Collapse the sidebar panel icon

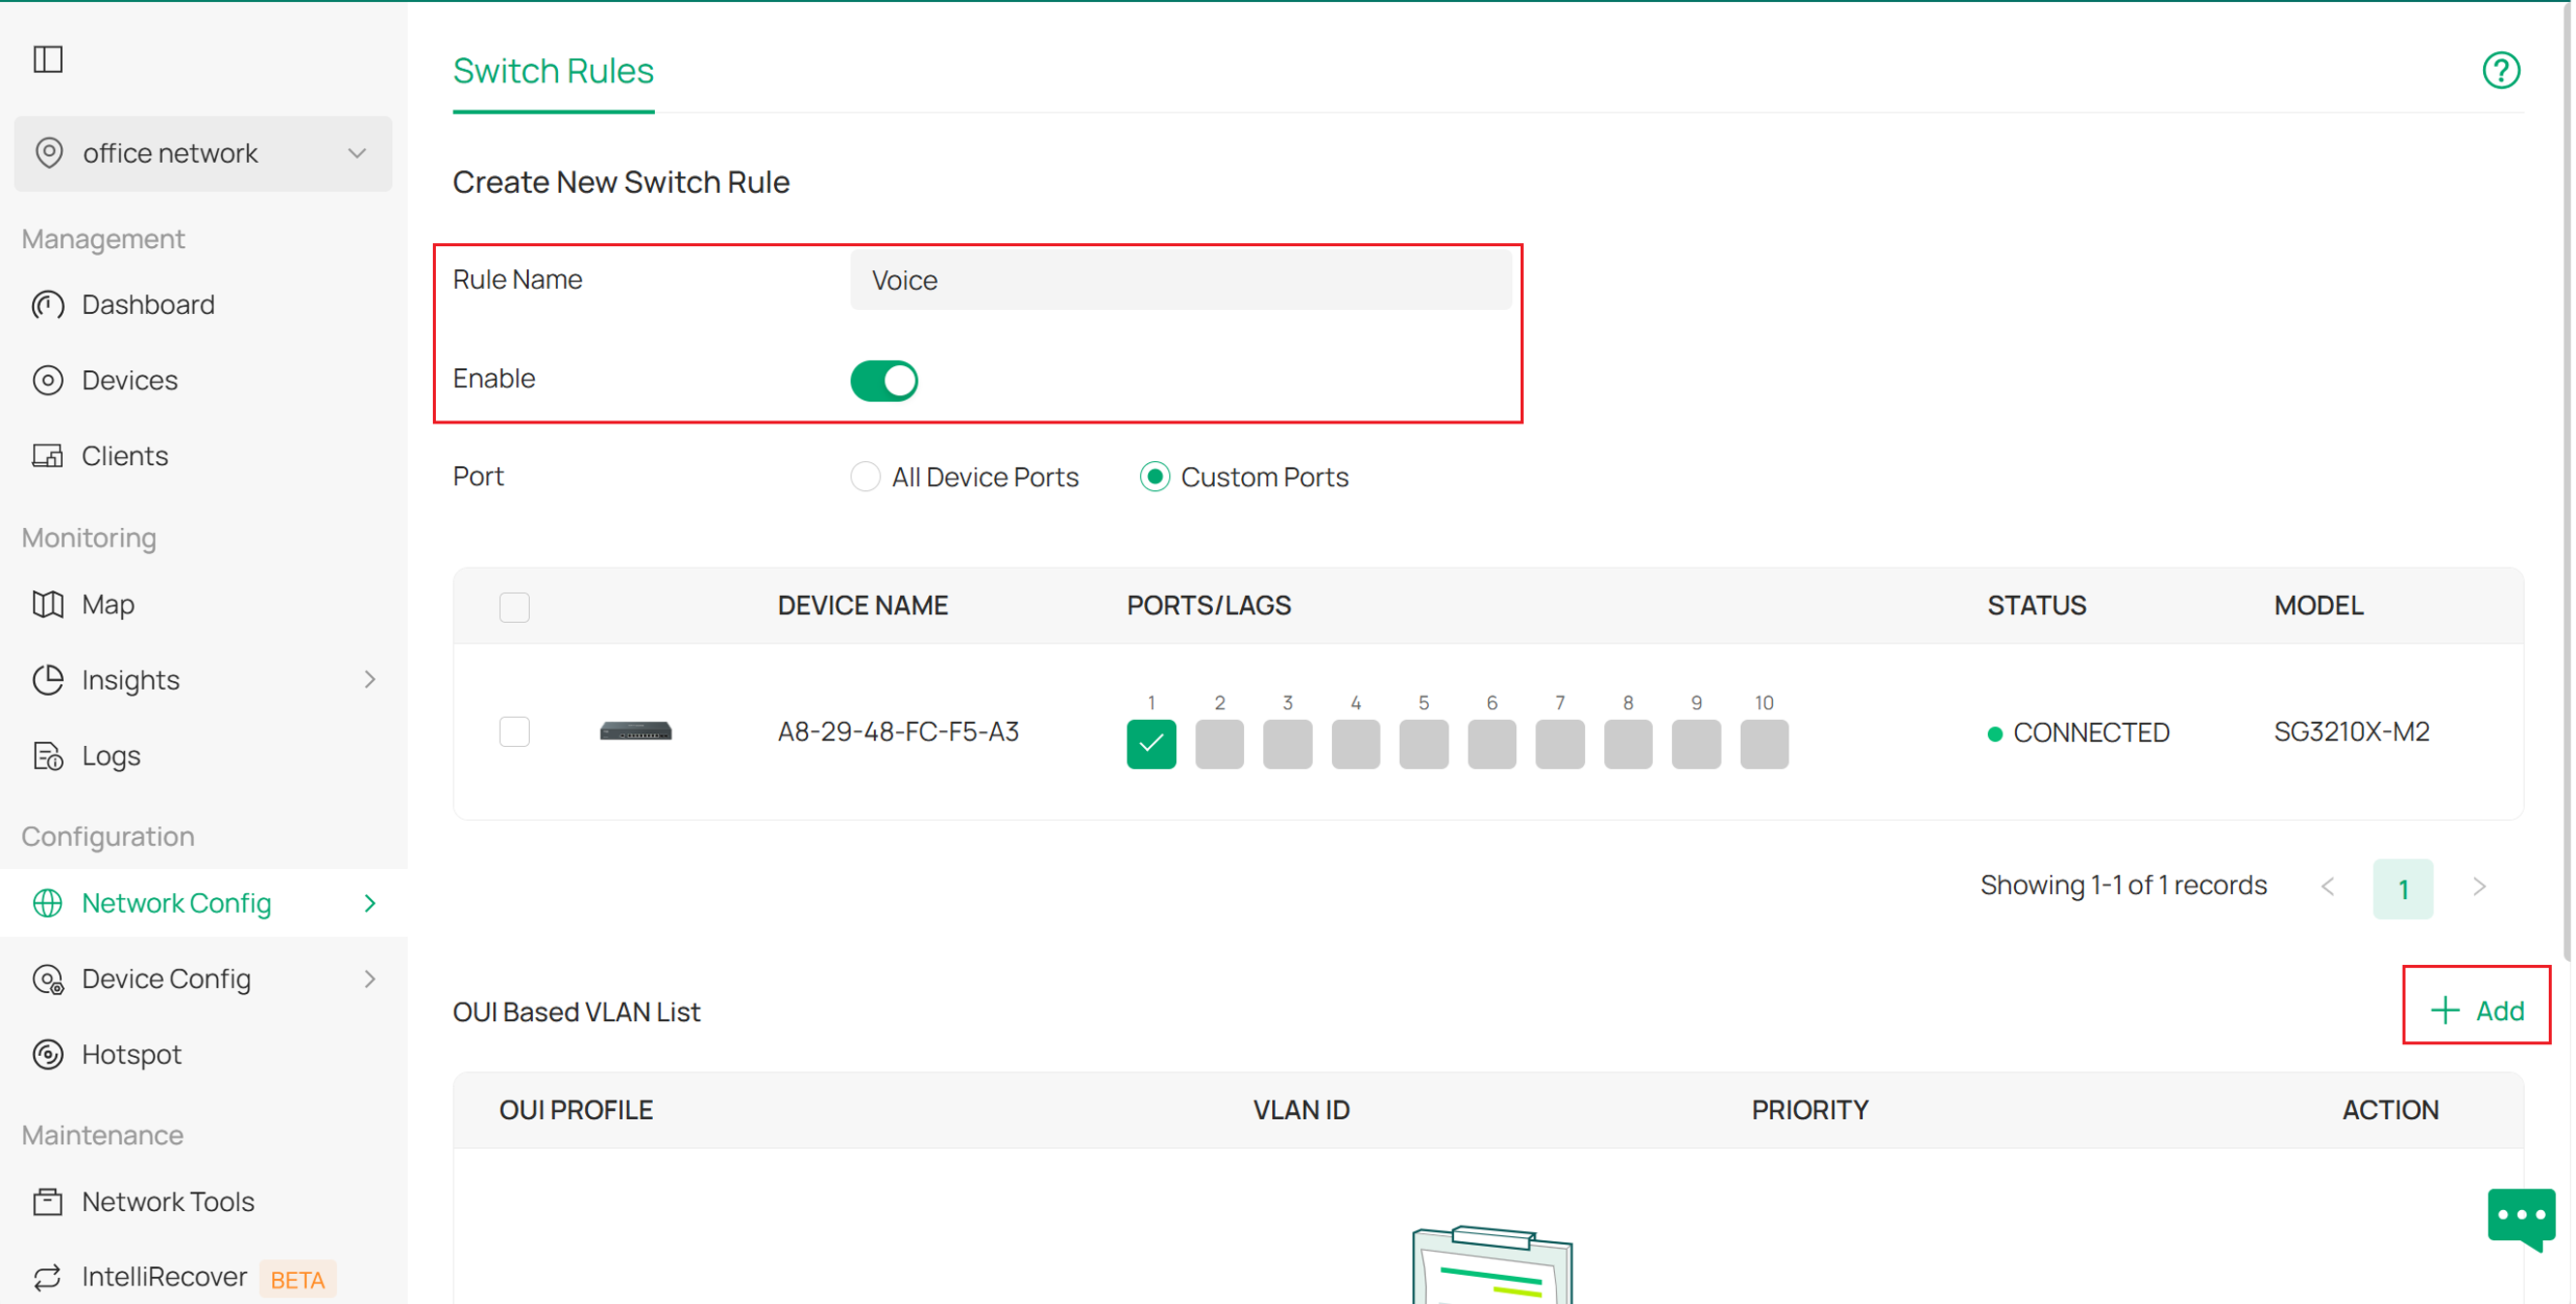click(48, 59)
